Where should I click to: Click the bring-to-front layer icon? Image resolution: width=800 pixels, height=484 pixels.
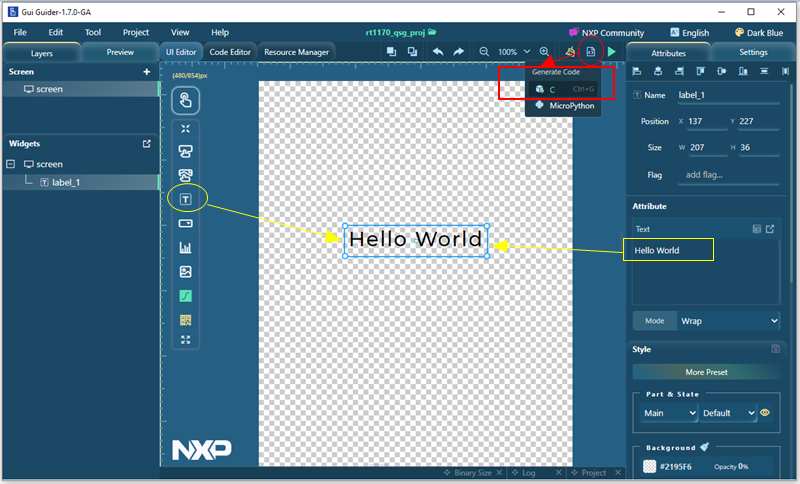click(x=391, y=52)
